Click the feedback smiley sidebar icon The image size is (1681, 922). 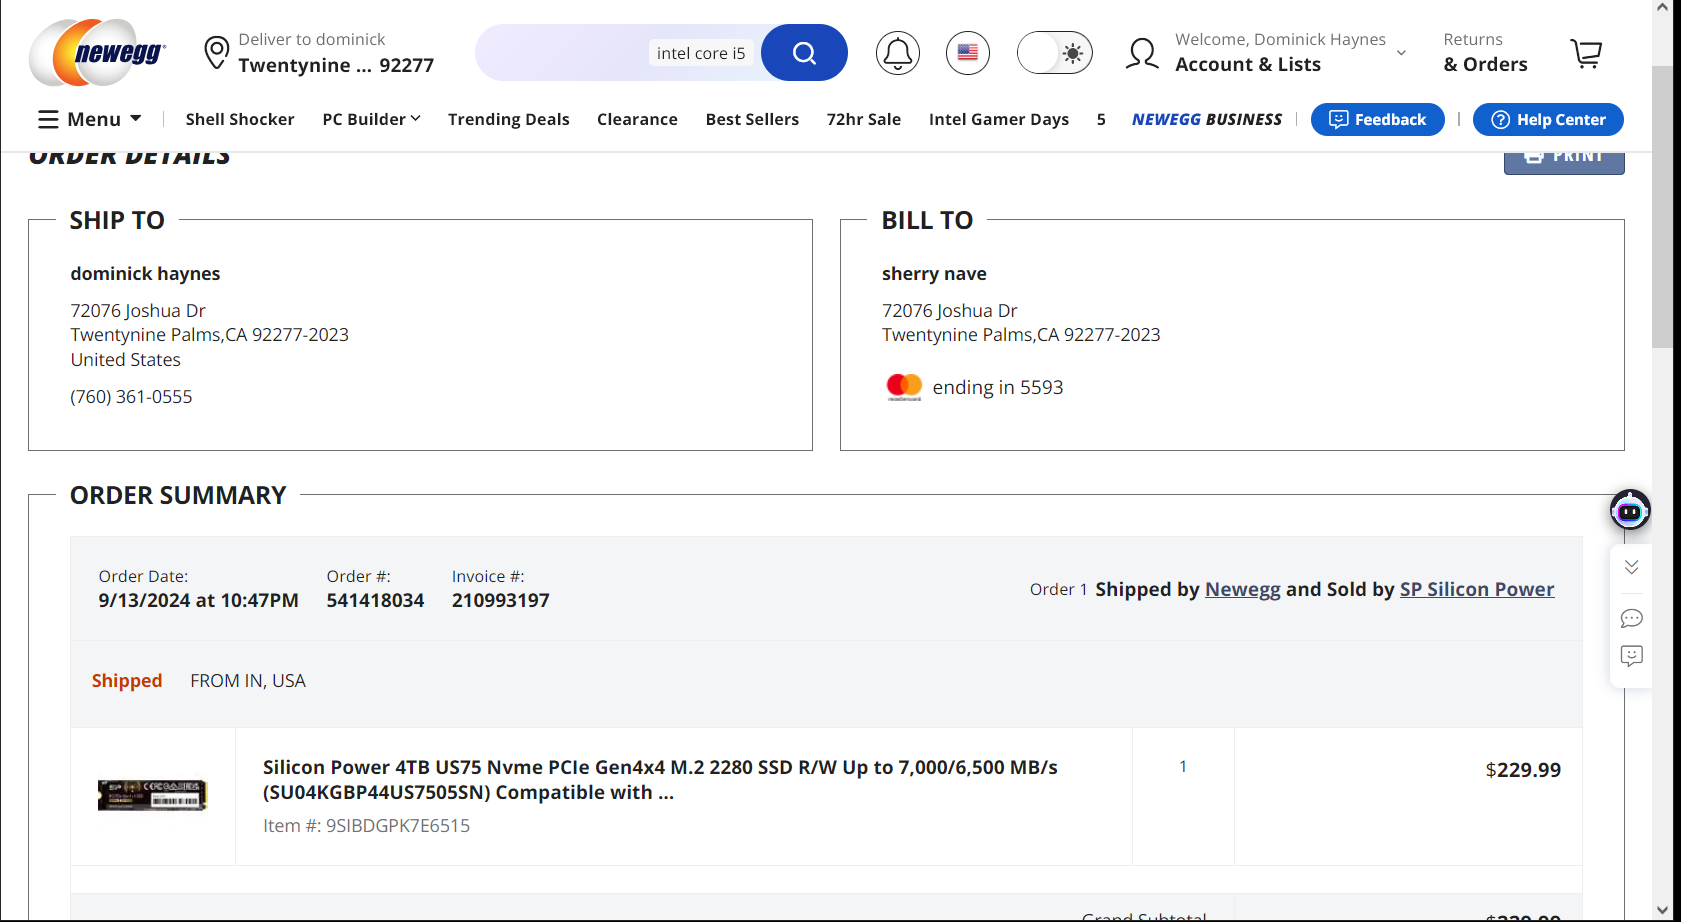pos(1631,656)
